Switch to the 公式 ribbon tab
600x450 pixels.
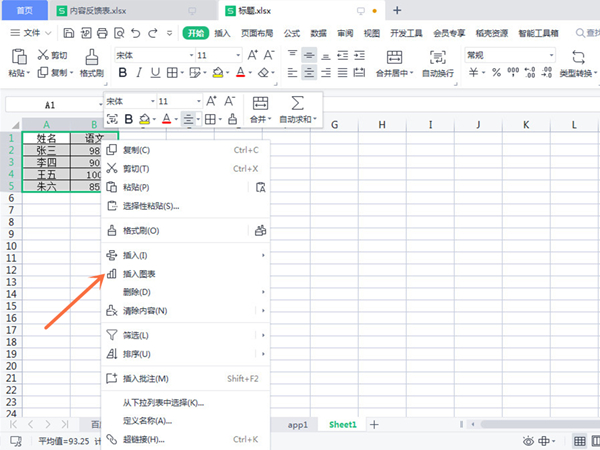click(291, 33)
